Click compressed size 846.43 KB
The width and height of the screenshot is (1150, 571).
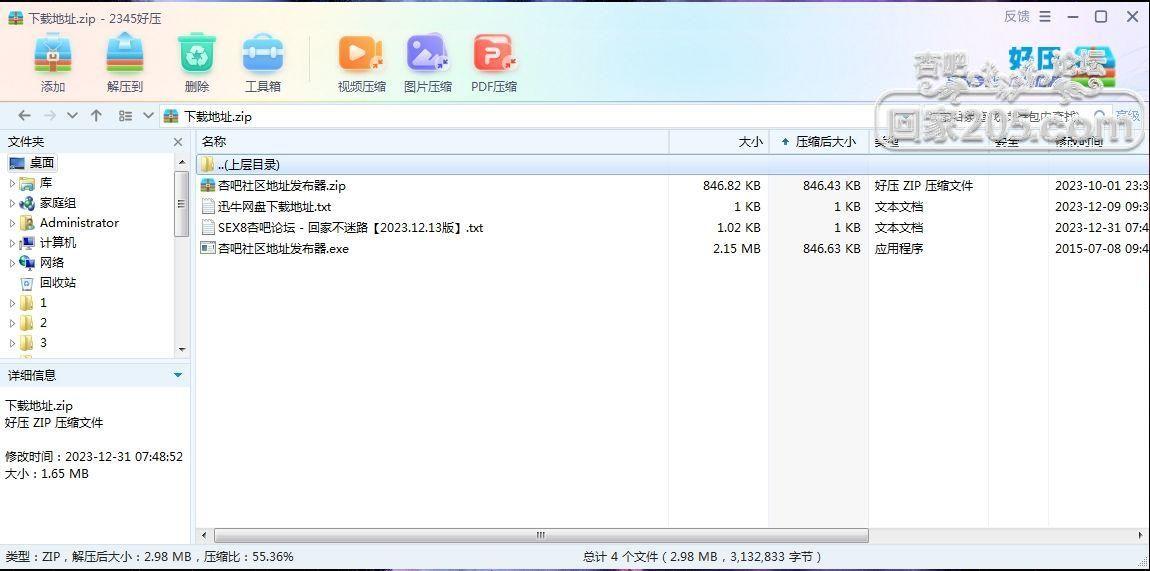(832, 186)
